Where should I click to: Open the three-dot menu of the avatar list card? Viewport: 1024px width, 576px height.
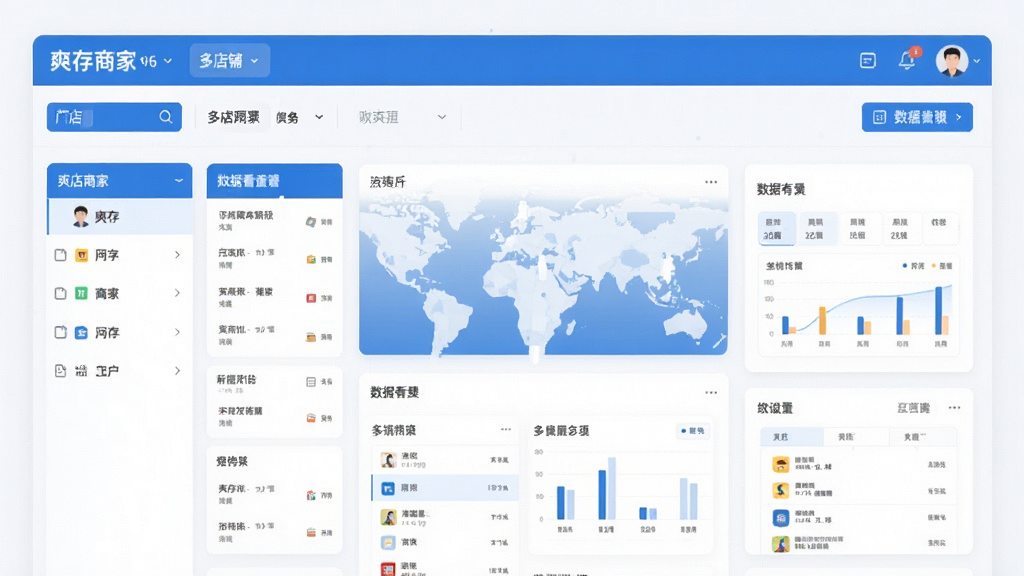coord(505,429)
